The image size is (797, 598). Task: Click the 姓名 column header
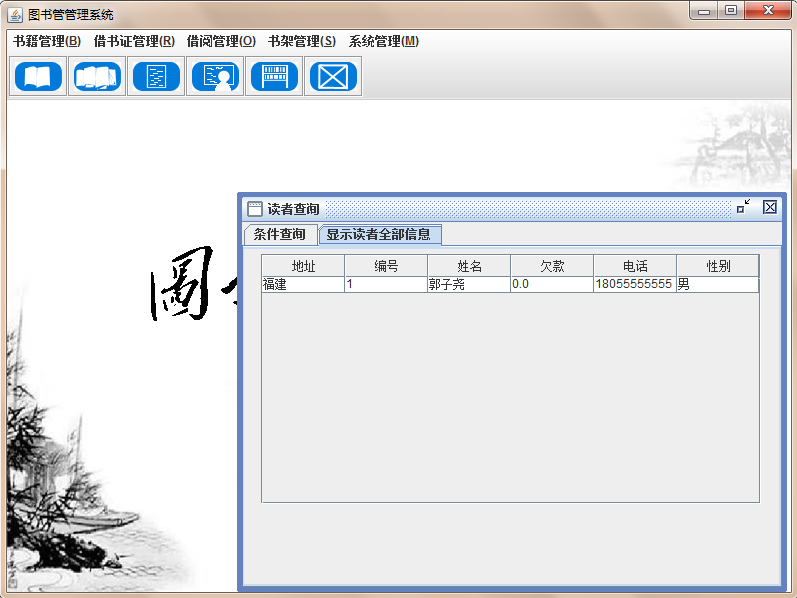(469, 266)
